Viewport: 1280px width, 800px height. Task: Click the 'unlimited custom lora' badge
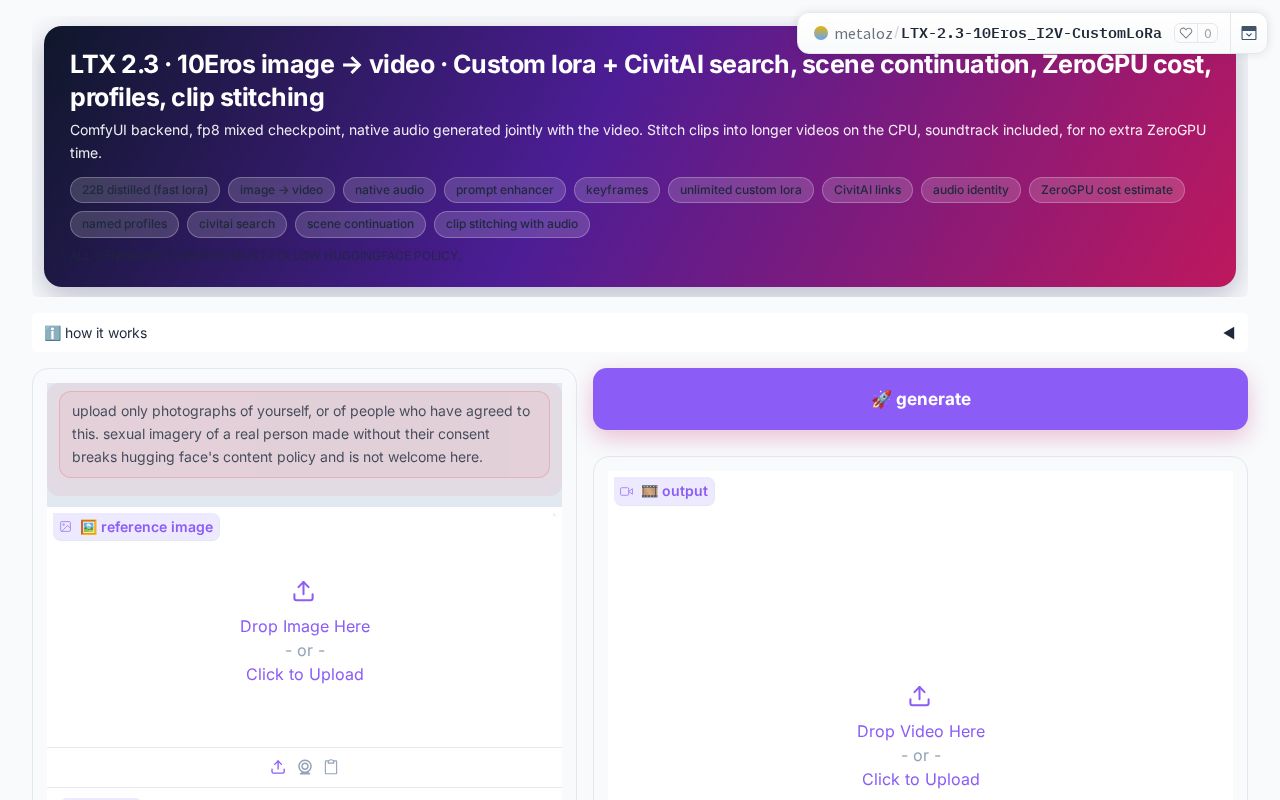741,190
